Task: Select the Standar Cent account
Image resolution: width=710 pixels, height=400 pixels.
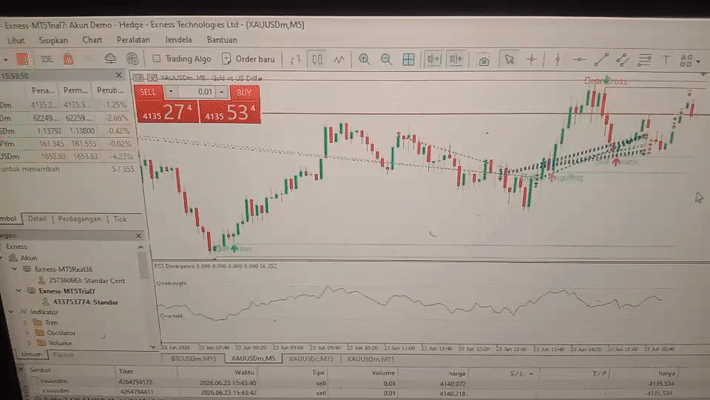Action: point(86,280)
